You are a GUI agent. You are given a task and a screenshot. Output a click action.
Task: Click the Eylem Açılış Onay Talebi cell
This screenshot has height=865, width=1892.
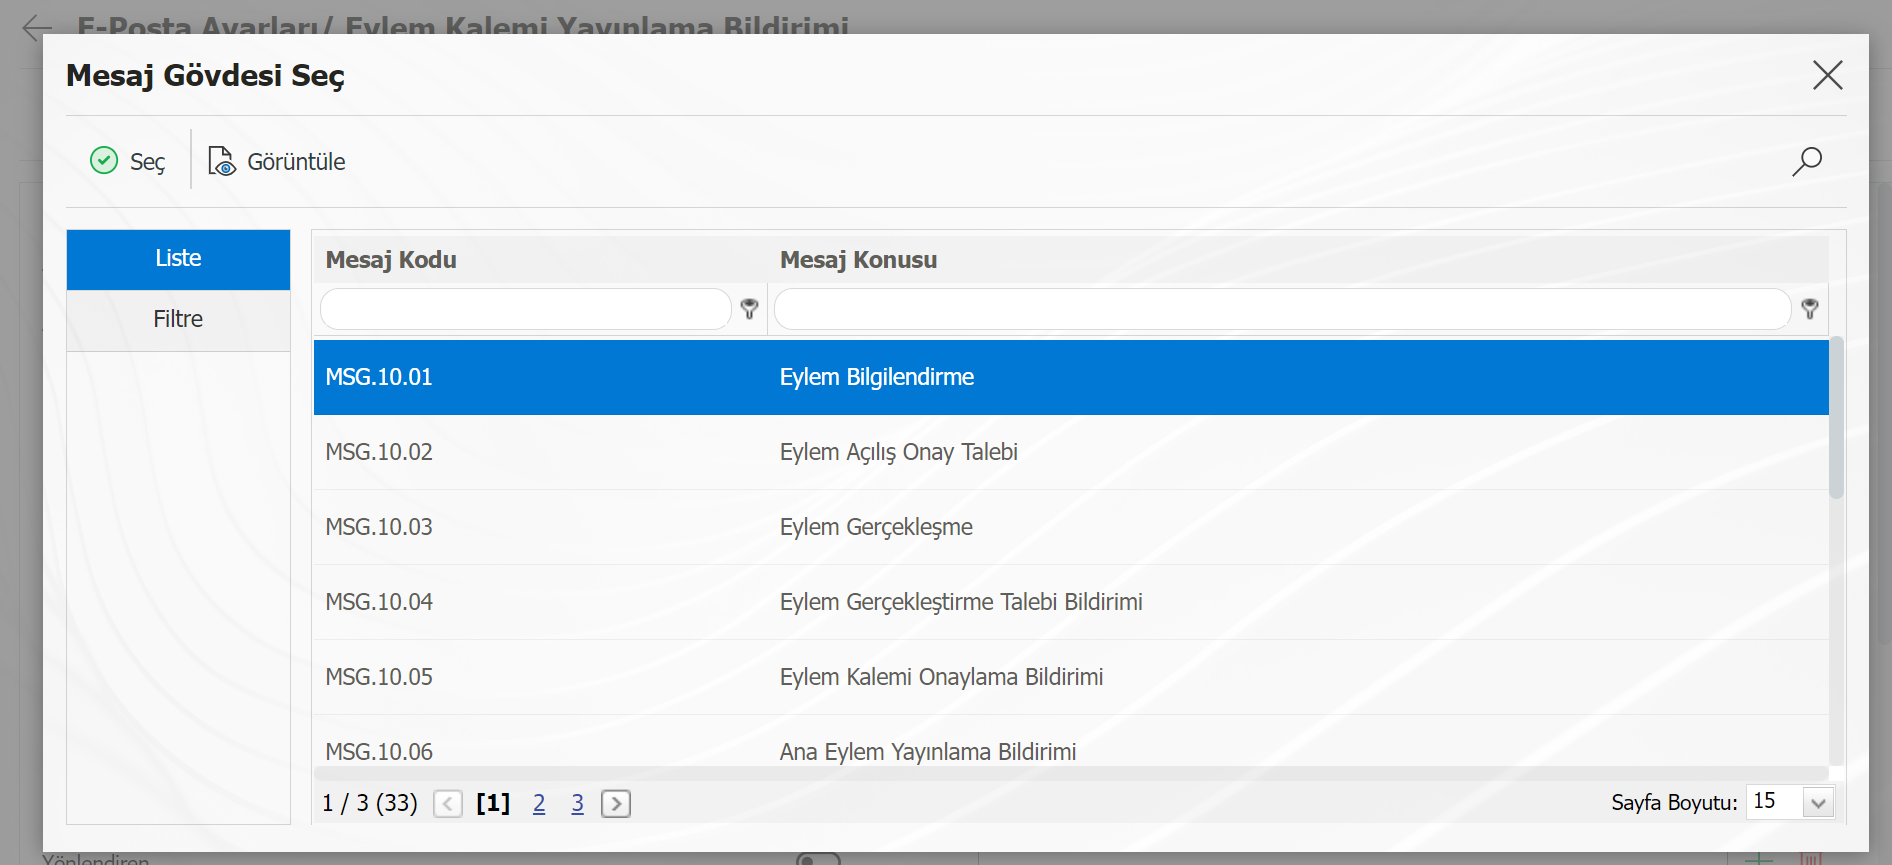[x=899, y=452]
